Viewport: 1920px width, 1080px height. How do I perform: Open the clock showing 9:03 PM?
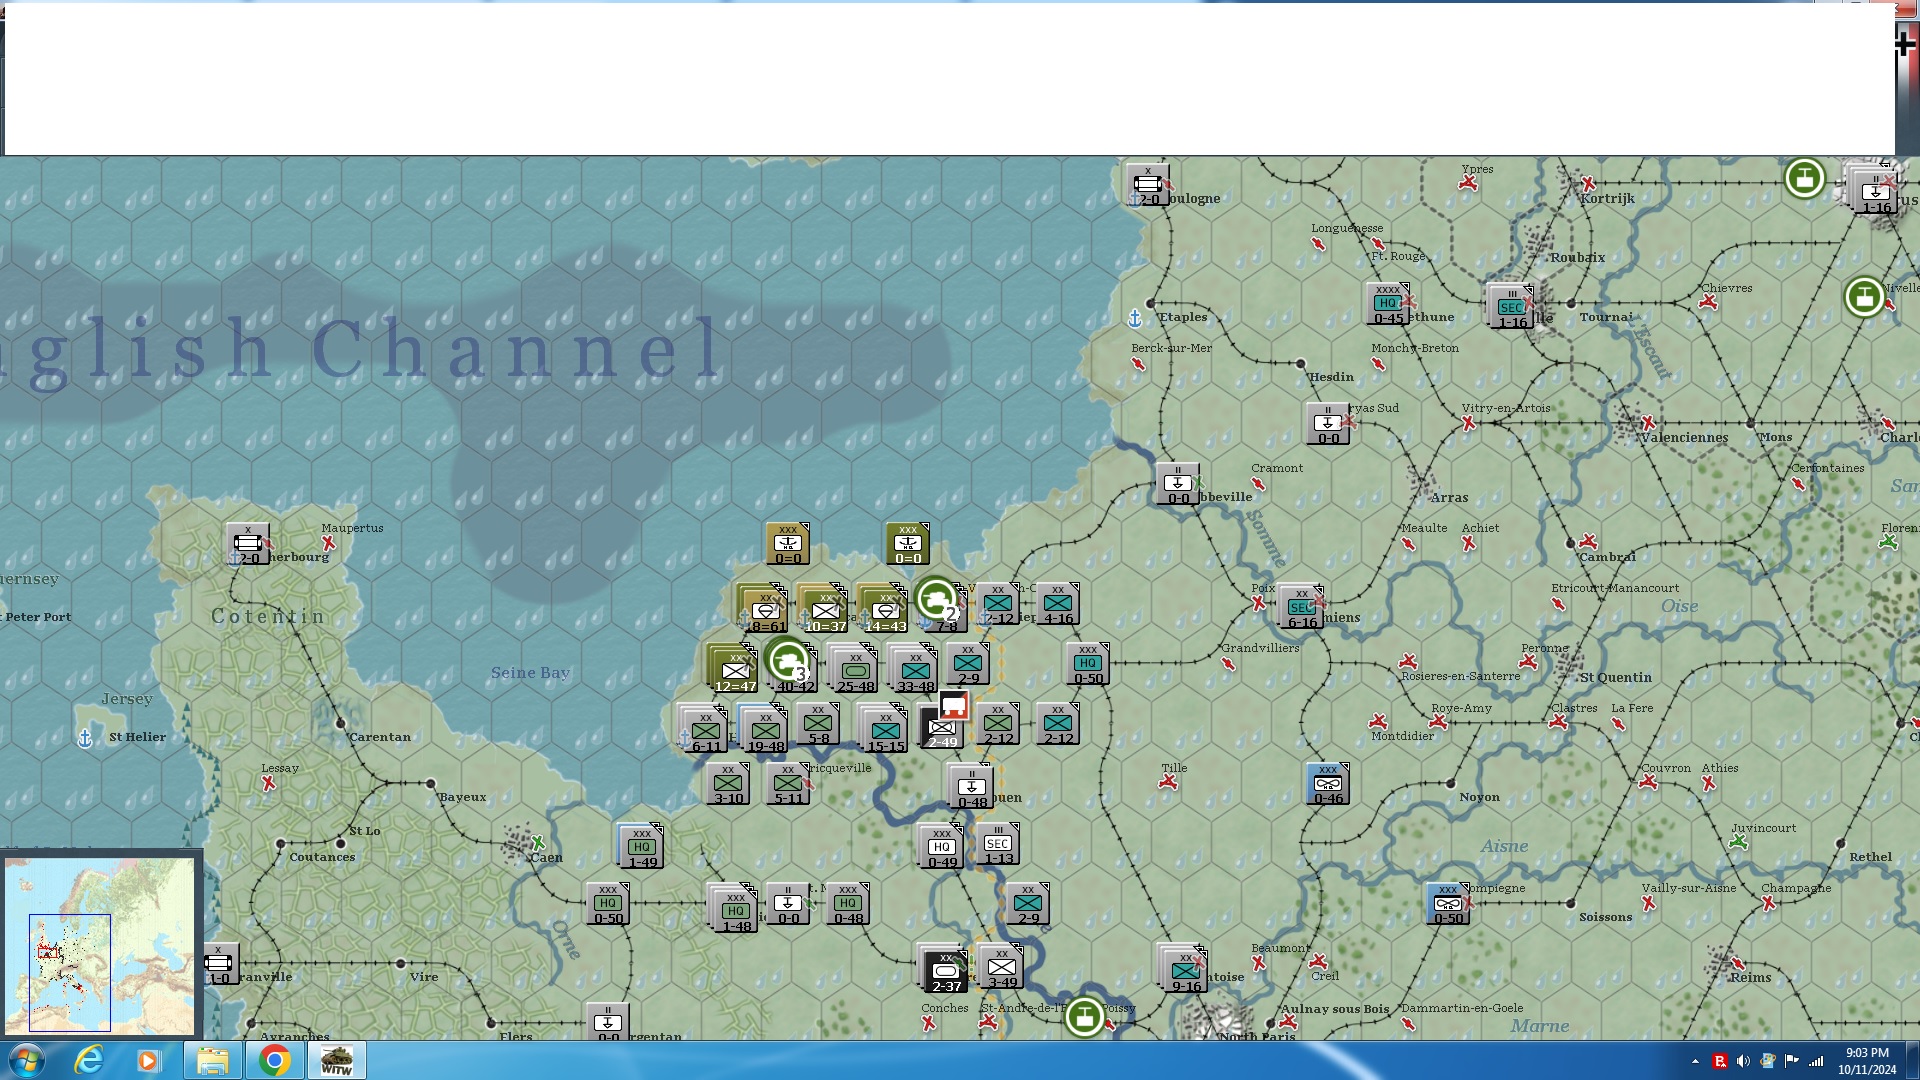pos(1866,1060)
